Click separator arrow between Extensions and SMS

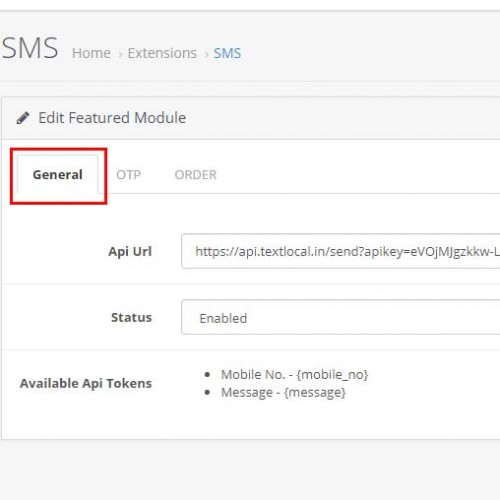coord(206,54)
